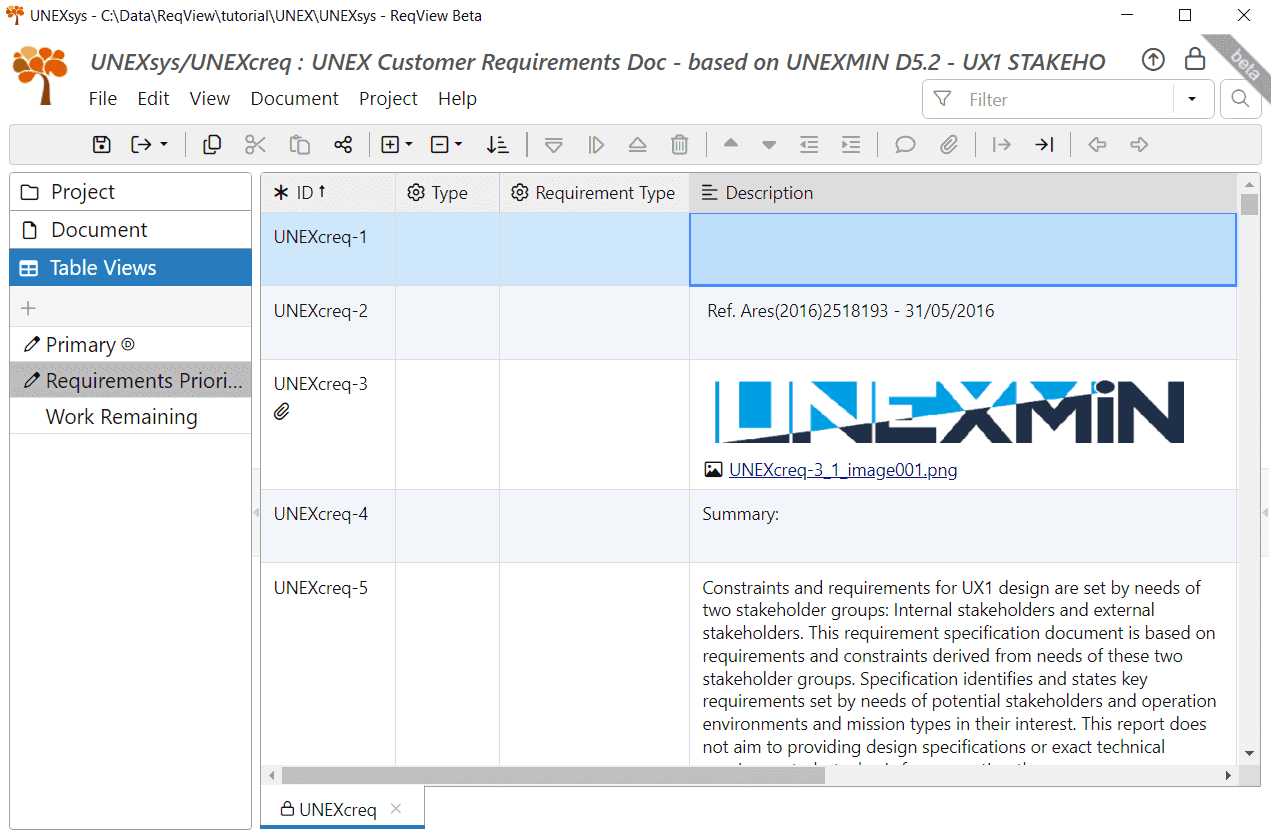This screenshot has height=835, width=1271.
Task: Select the UNEXcreq-2 ID cell
Action: pyautogui.click(x=328, y=323)
